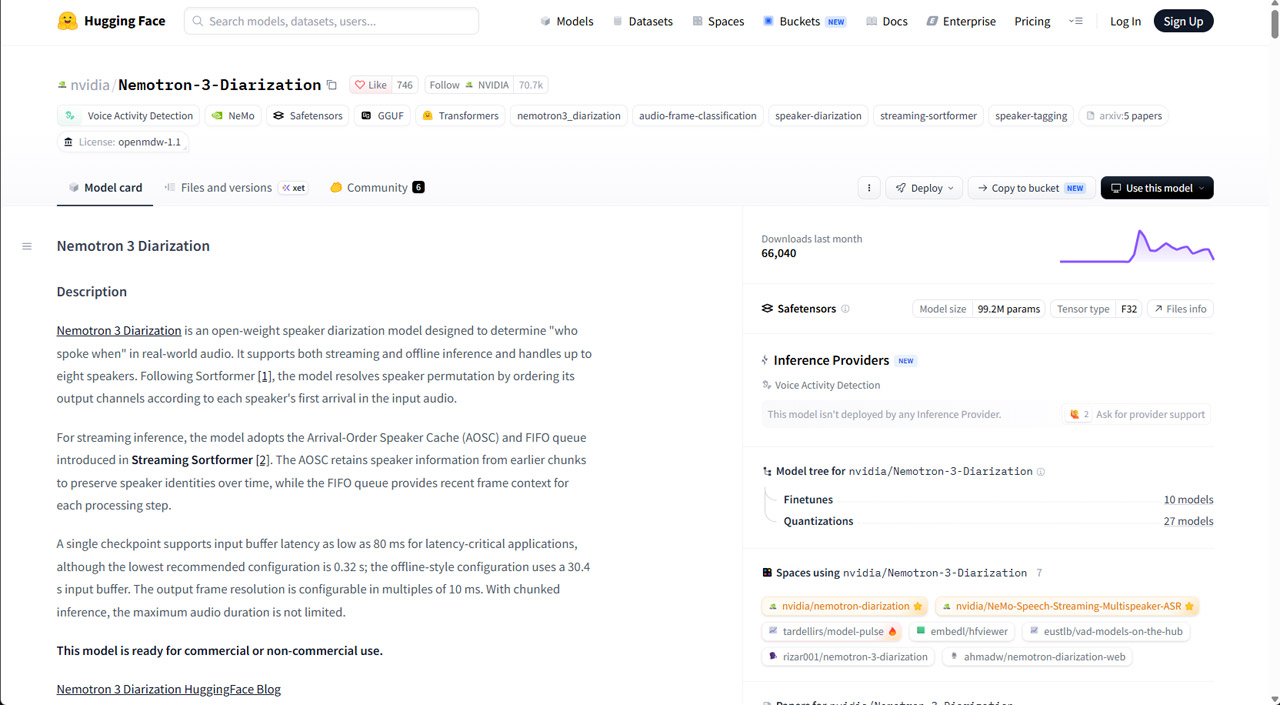The height and width of the screenshot is (705, 1280).
Task: Click the heart Like button
Action: (370, 85)
